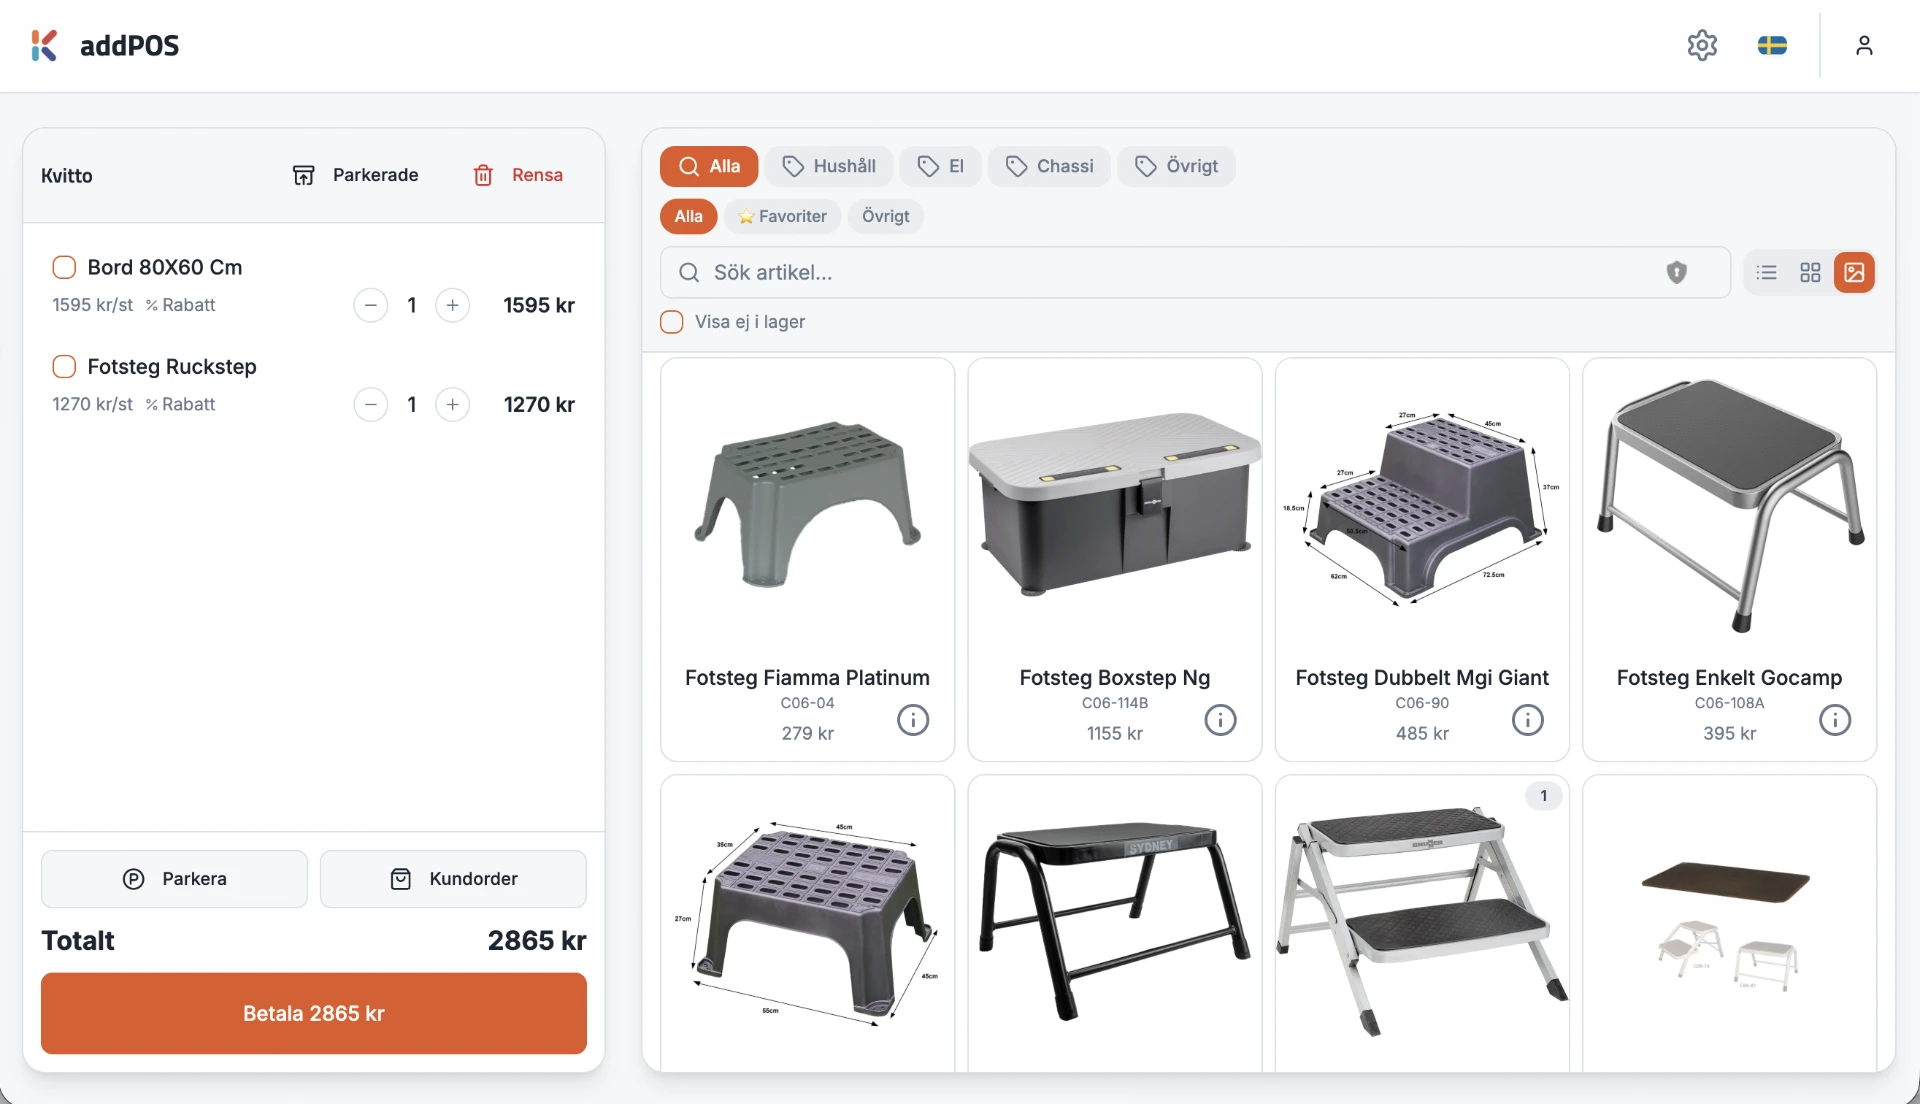1920x1104 pixels.
Task: Clear receipt with Rensa
Action: (x=518, y=175)
